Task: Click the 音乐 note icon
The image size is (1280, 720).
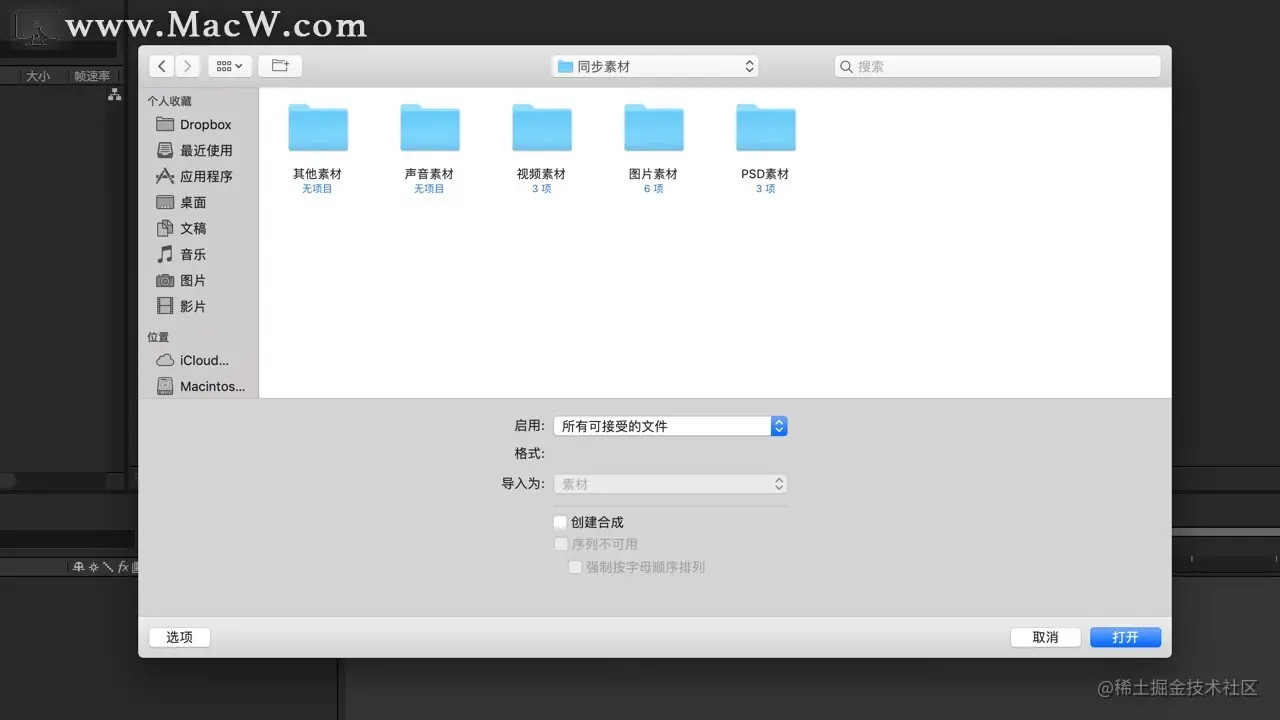Action: click(165, 255)
